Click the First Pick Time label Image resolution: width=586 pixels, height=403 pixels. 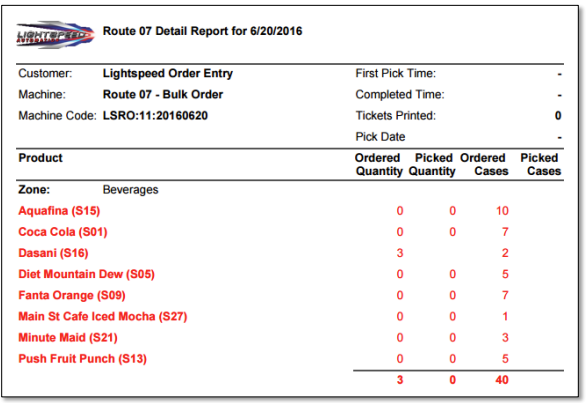click(396, 73)
